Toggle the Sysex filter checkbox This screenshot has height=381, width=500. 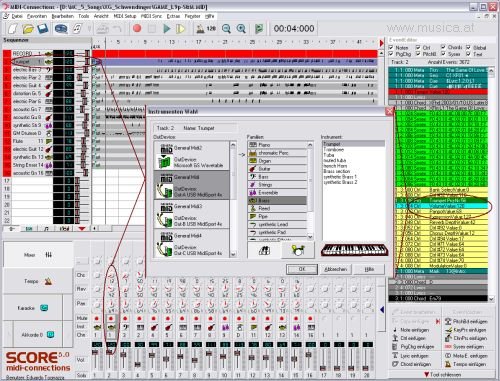tap(443, 54)
